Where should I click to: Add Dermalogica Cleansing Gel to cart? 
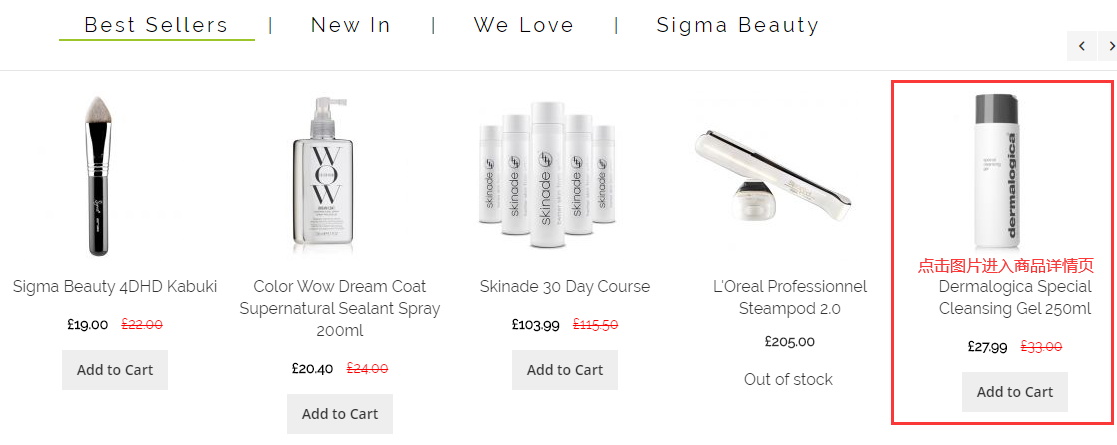click(x=1015, y=392)
